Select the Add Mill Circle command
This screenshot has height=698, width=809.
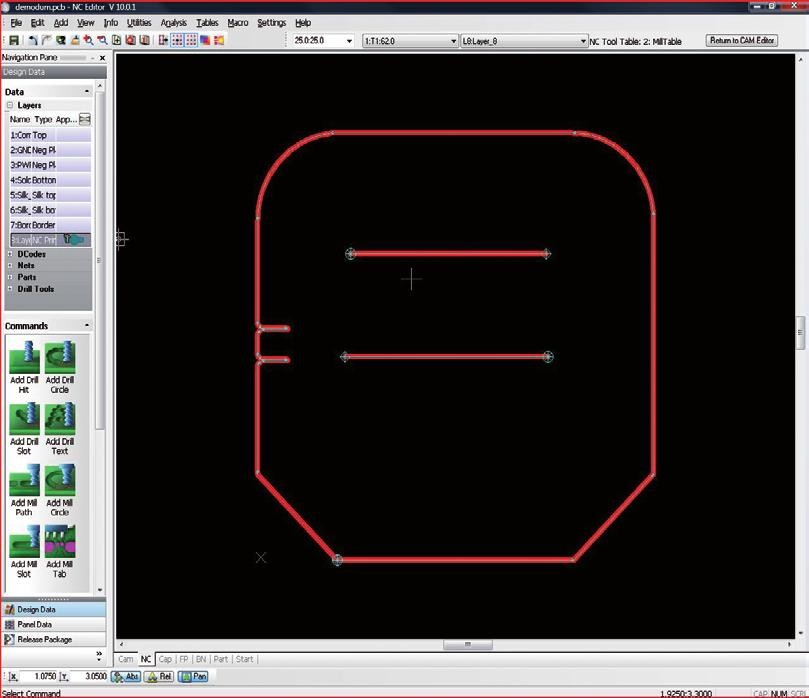click(60, 490)
